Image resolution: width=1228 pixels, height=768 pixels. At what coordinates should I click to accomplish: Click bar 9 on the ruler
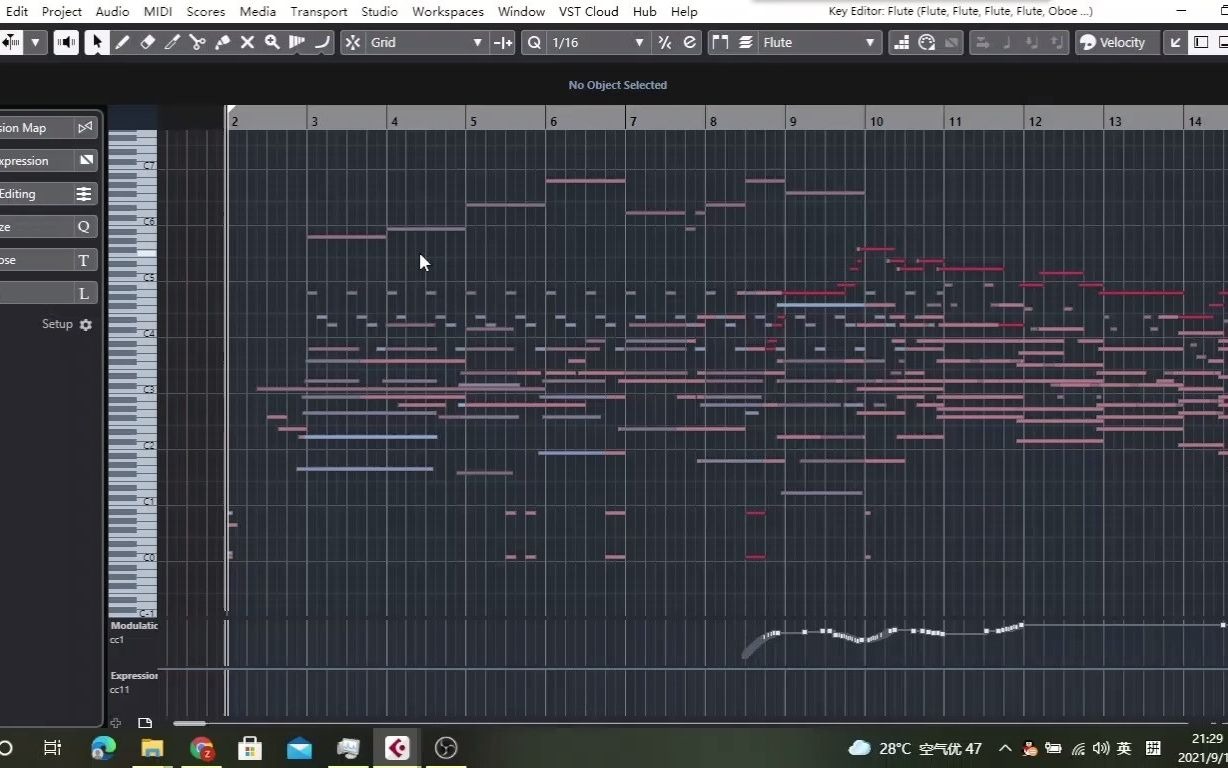point(793,121)
